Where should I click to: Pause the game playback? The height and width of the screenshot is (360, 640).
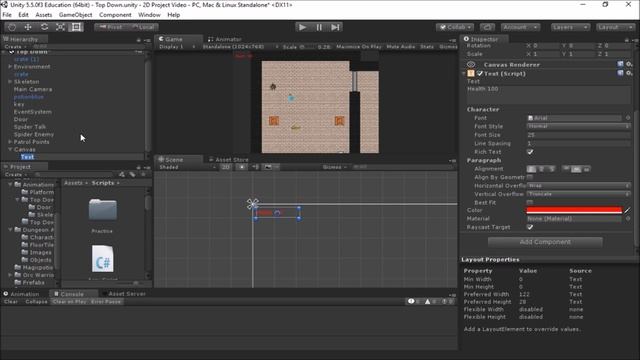click(319, 27)
